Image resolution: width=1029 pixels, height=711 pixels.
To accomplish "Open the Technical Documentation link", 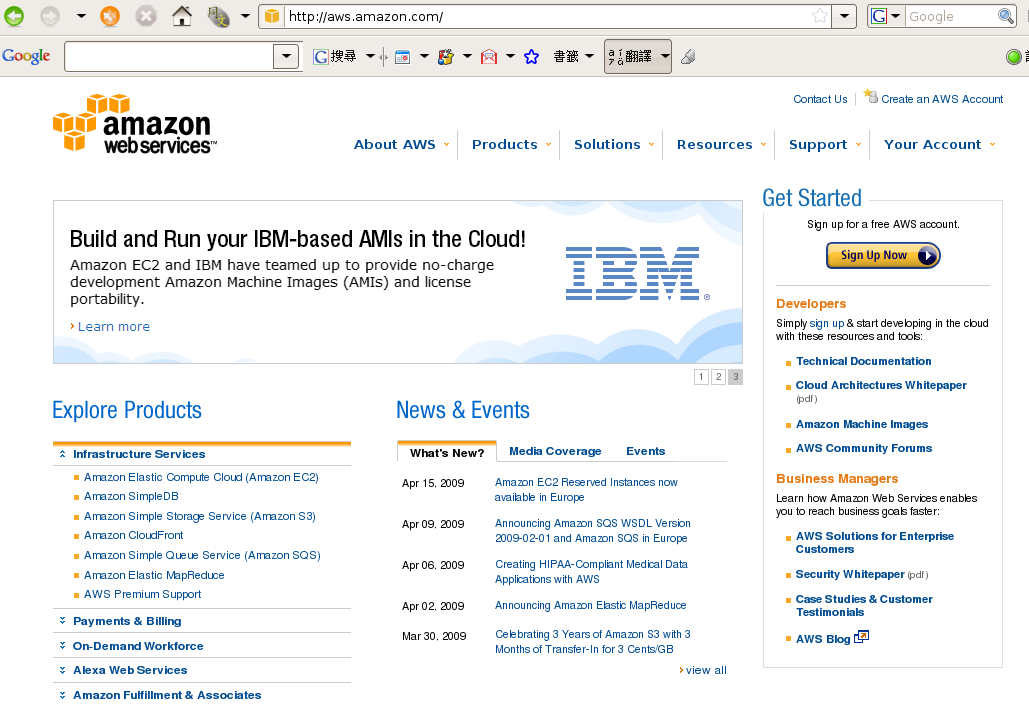I will tap(864, 361).
